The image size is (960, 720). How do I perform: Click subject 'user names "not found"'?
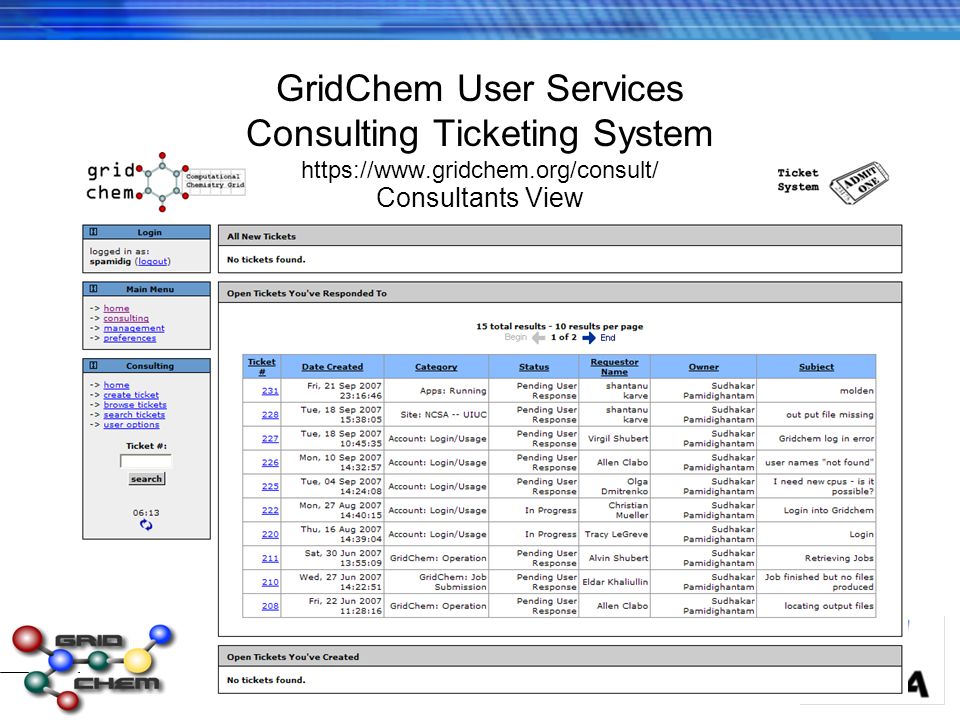tap(819, 462)
